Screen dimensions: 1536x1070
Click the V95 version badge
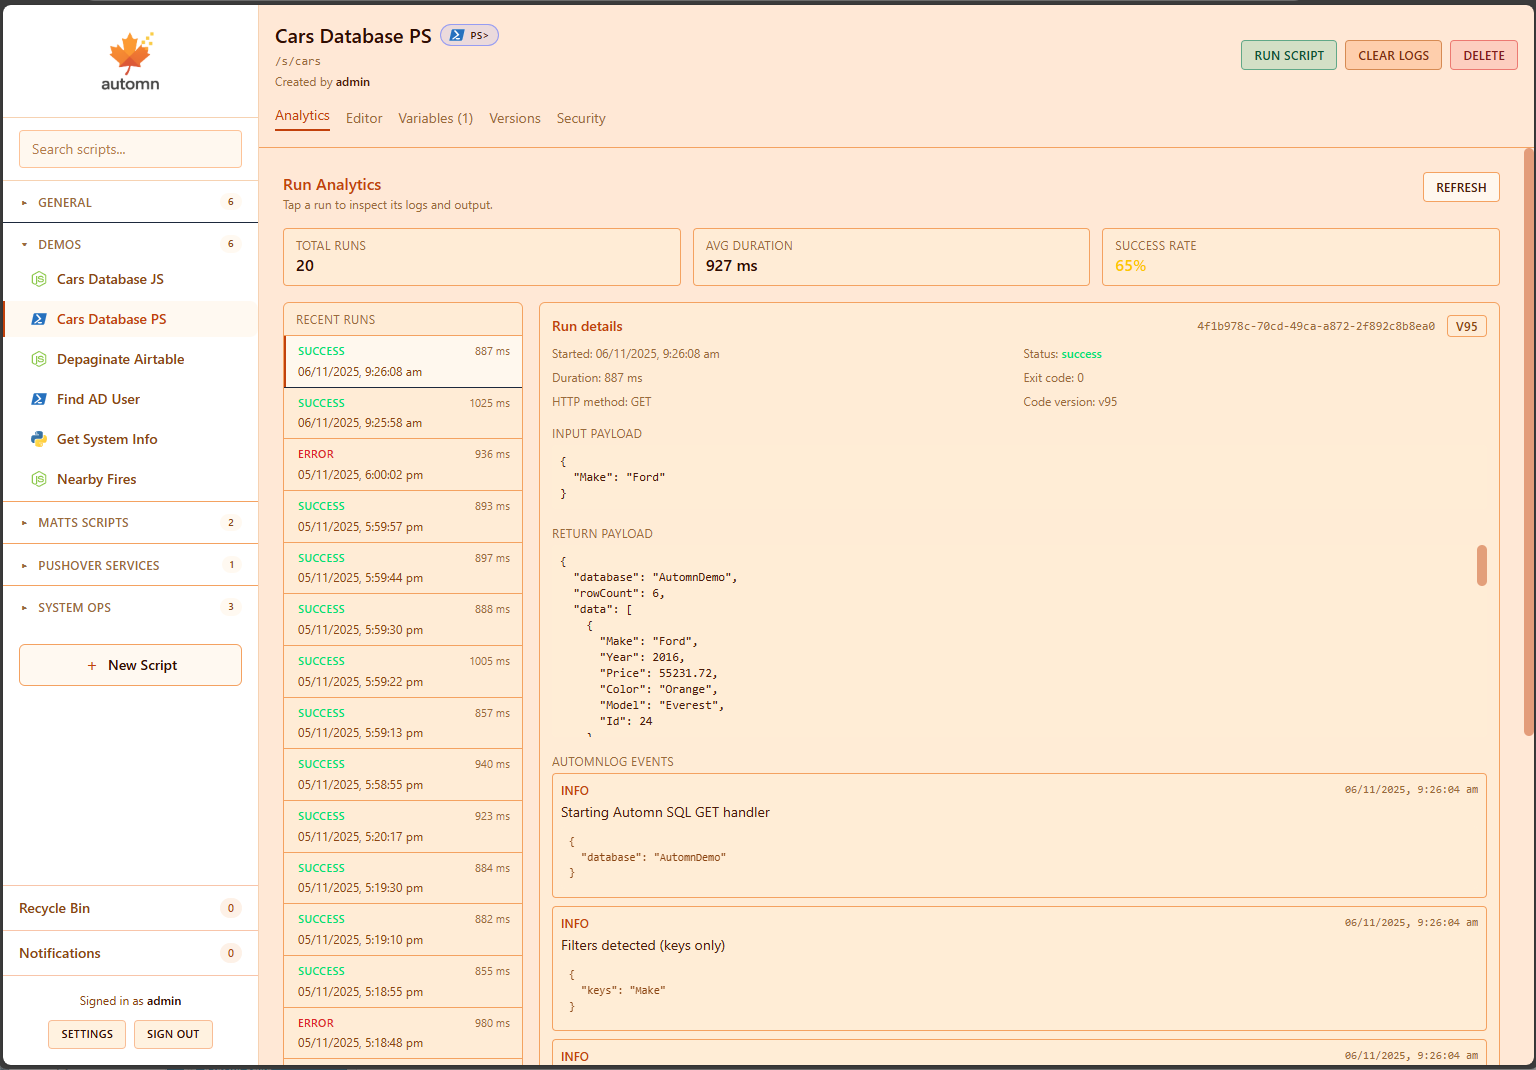[x=1467, y=326]
